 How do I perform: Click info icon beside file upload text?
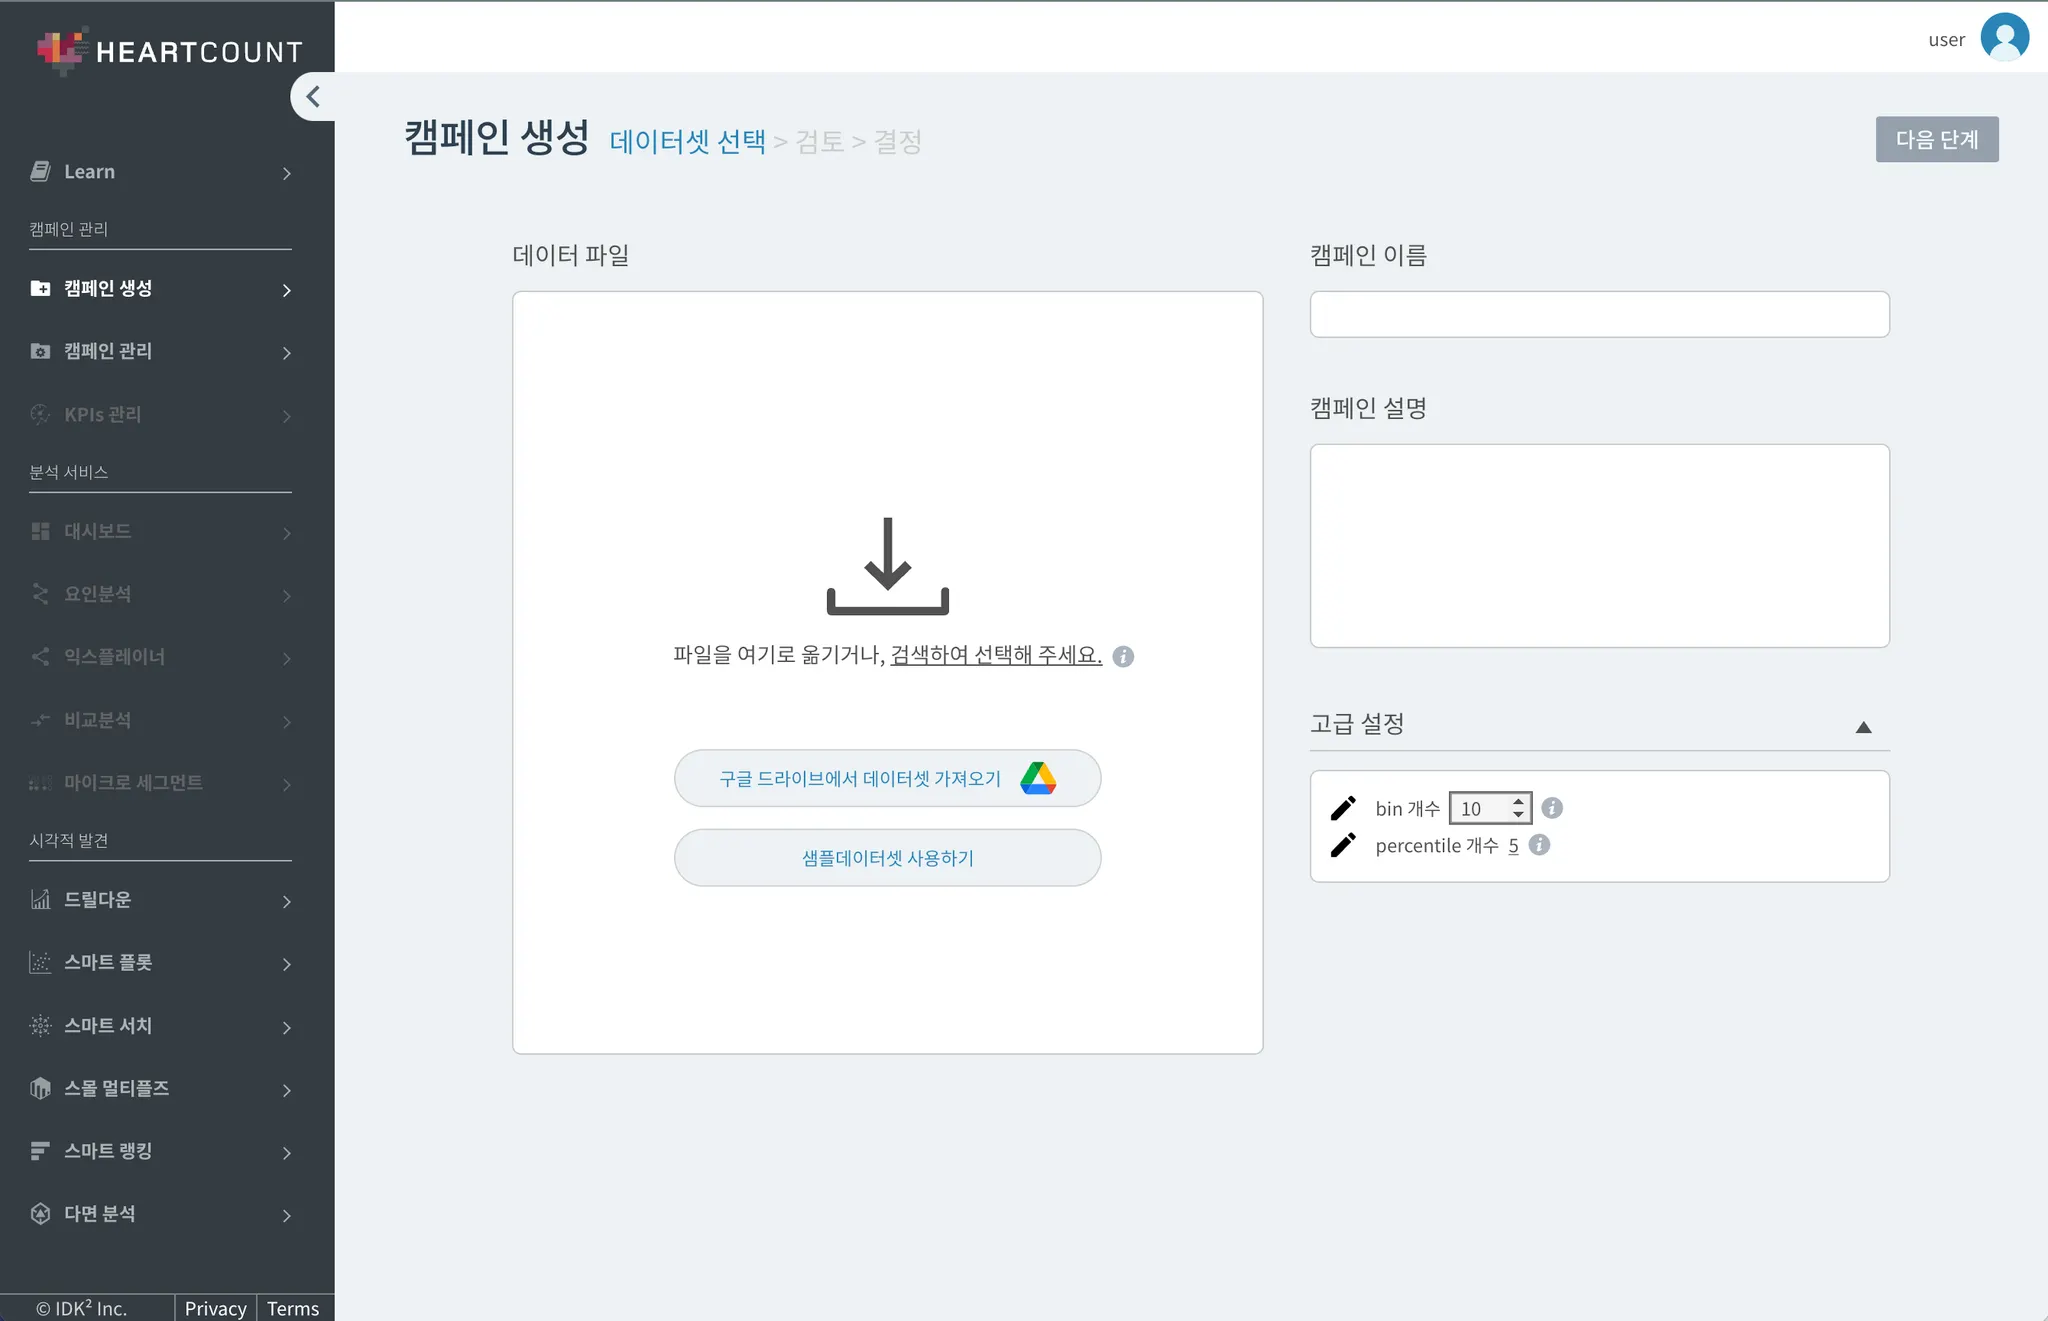1123,656
